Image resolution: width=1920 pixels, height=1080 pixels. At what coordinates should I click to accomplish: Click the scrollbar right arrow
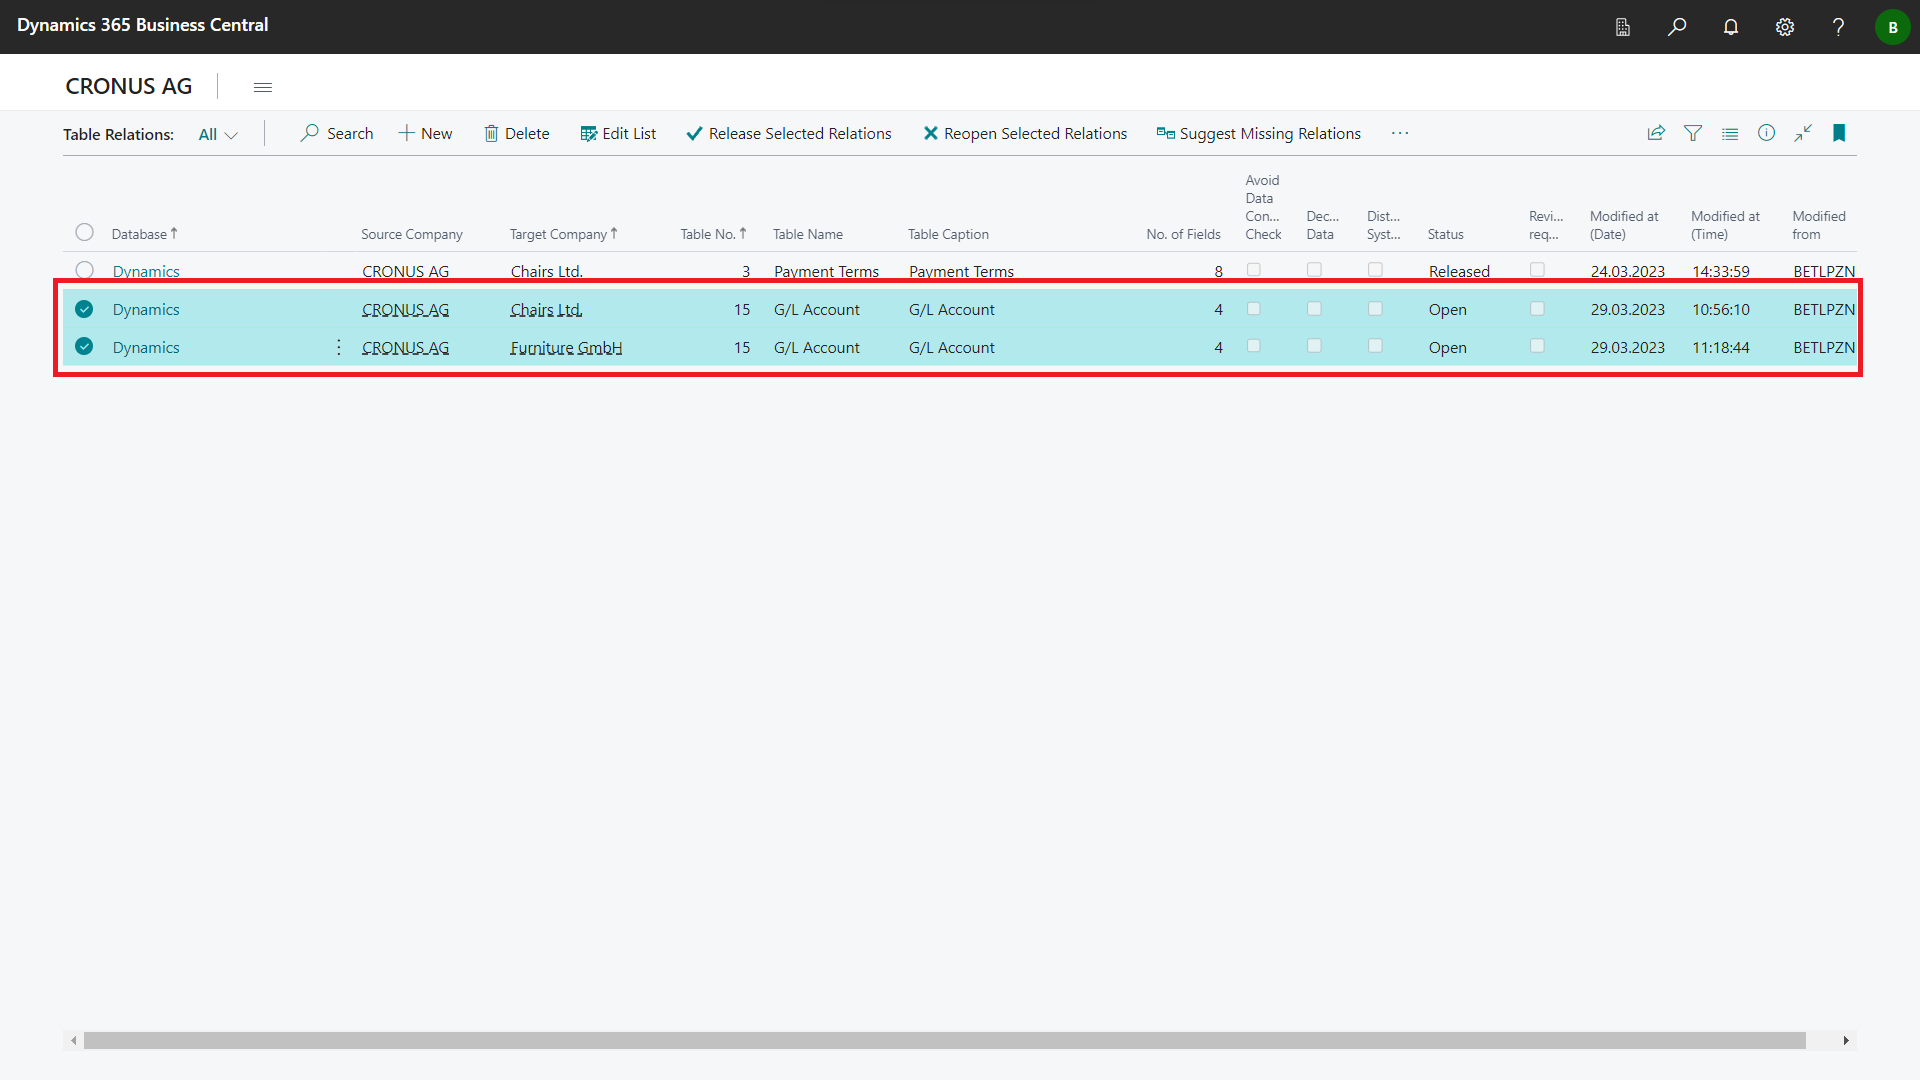point(1846,1040)
